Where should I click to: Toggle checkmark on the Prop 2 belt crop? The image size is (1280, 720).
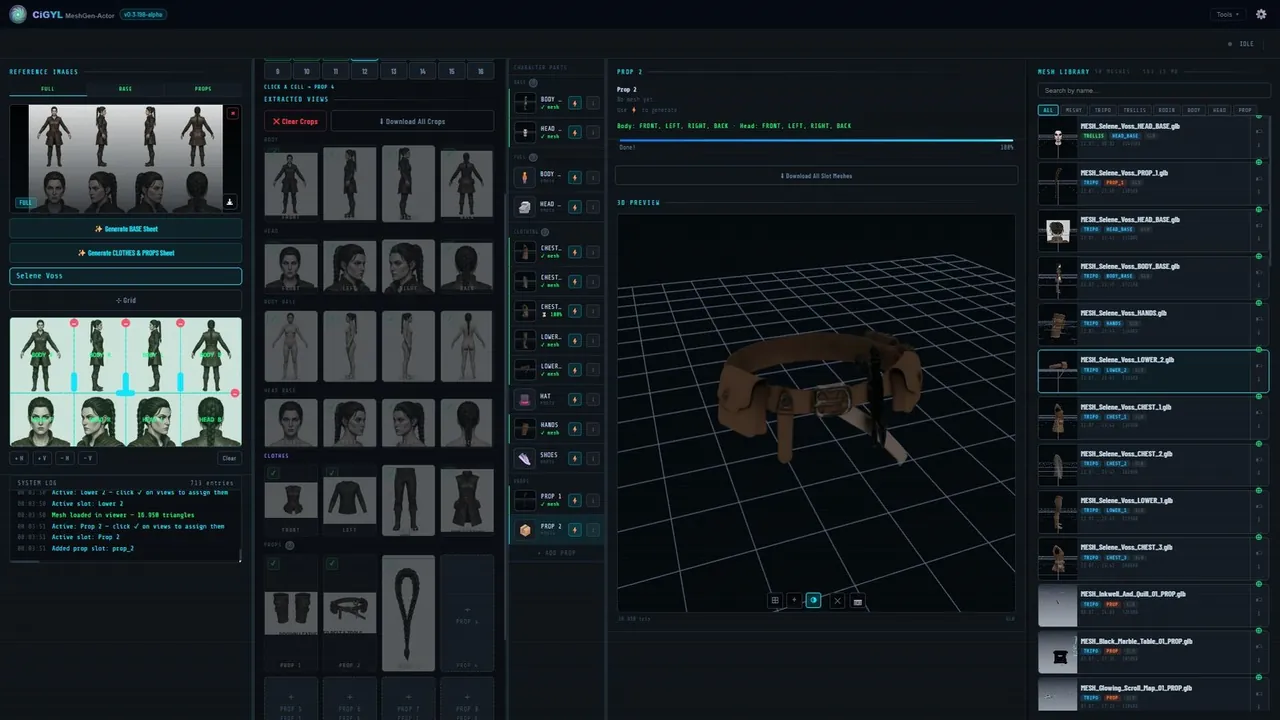331,564
